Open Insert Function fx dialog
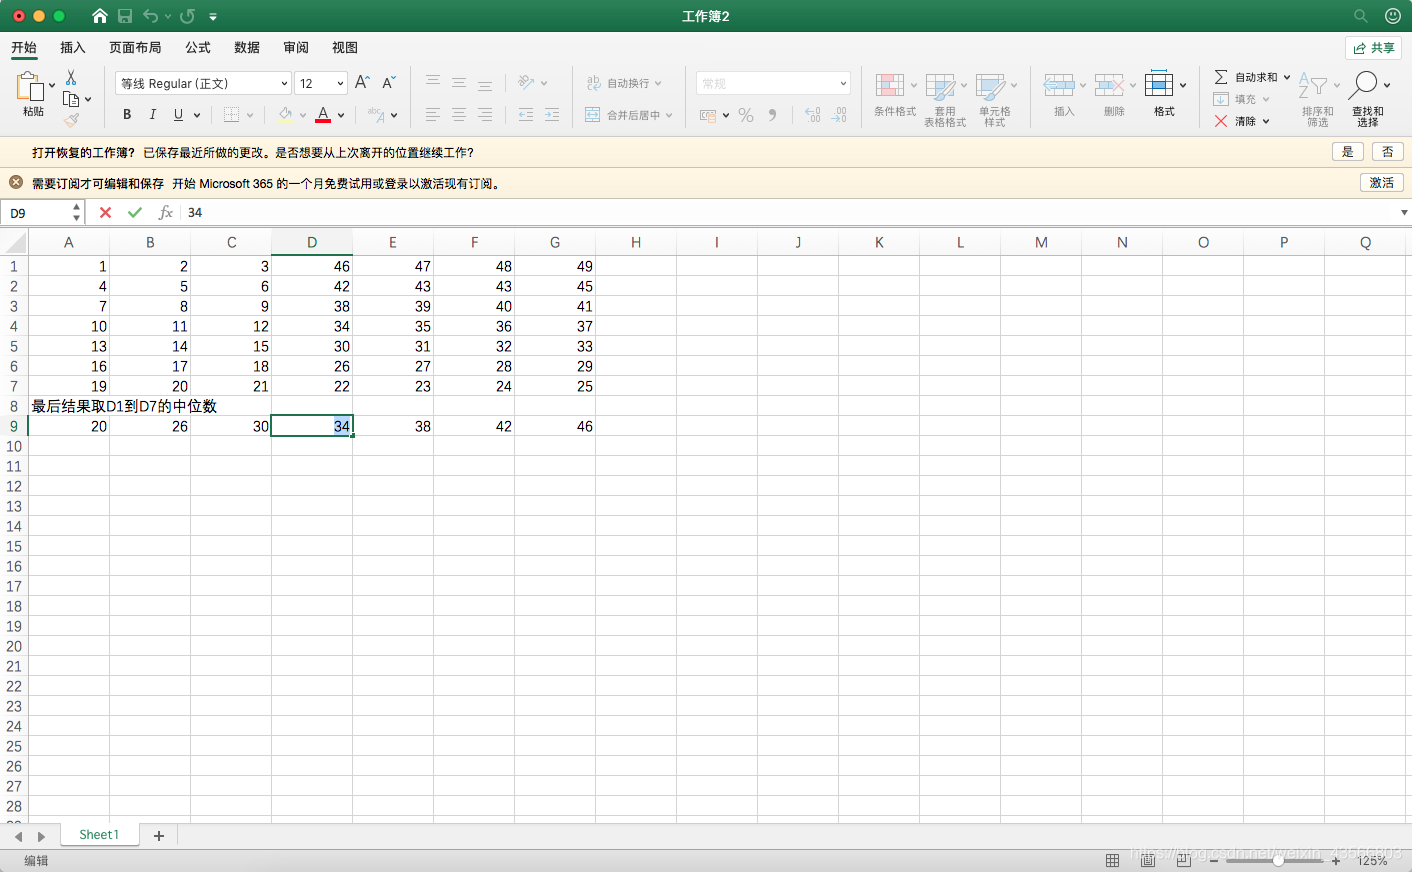This screenshot has width=1412, height=872. (x=166, y=212)
